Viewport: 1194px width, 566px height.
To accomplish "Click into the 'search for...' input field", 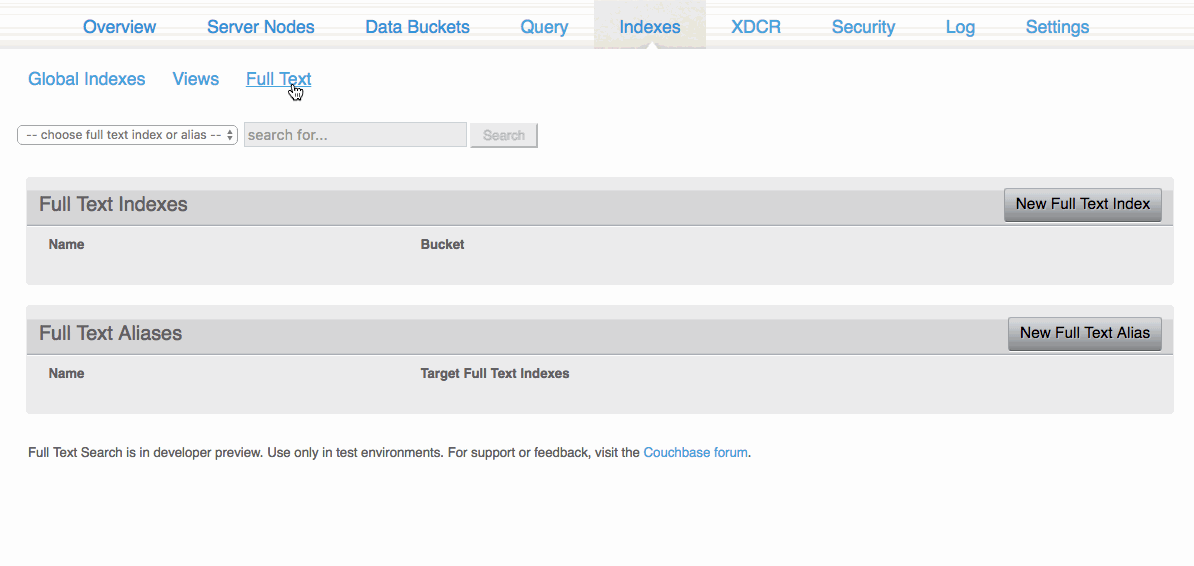I will click(x=355, y=135).
